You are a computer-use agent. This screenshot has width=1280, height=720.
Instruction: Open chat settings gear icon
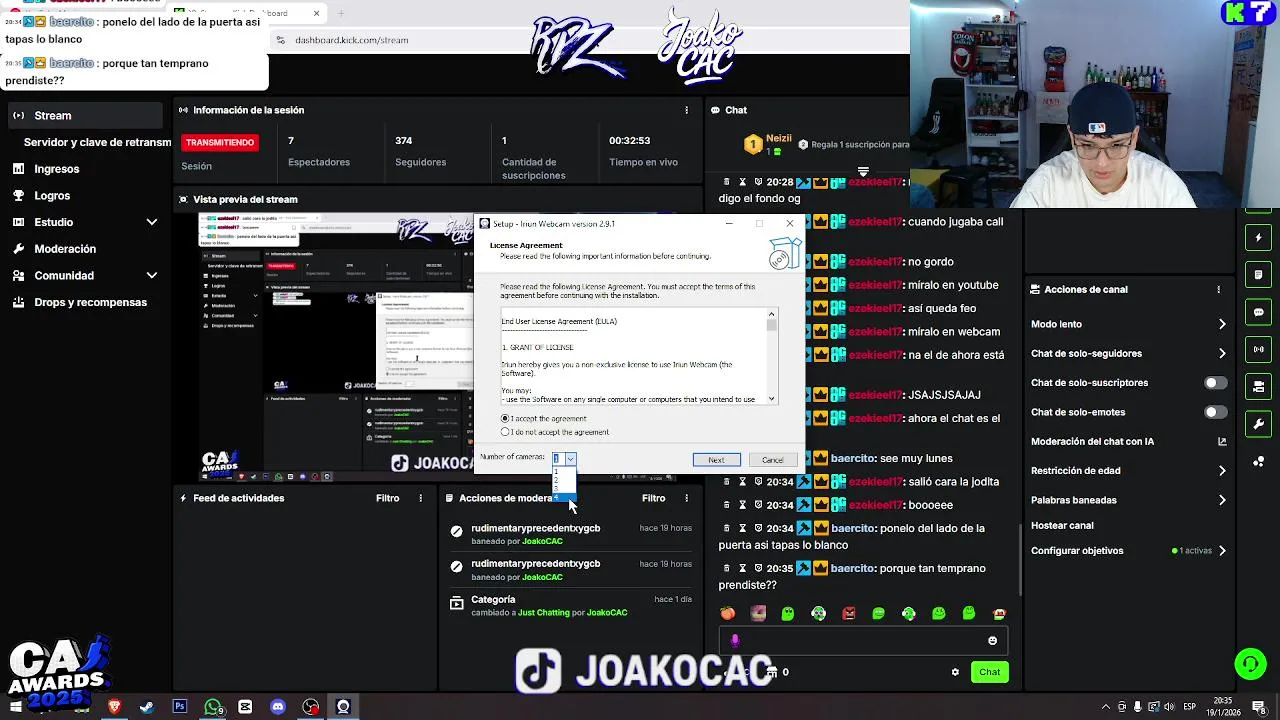tap(955, 672)
